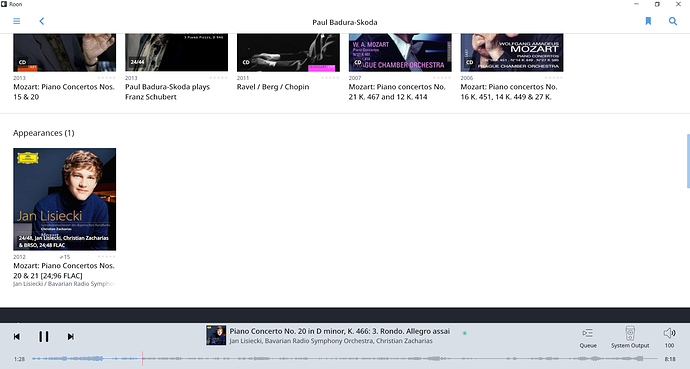Open Mozart: Piano Concertos Nos. 15 & 20 cover

[65, 52]
